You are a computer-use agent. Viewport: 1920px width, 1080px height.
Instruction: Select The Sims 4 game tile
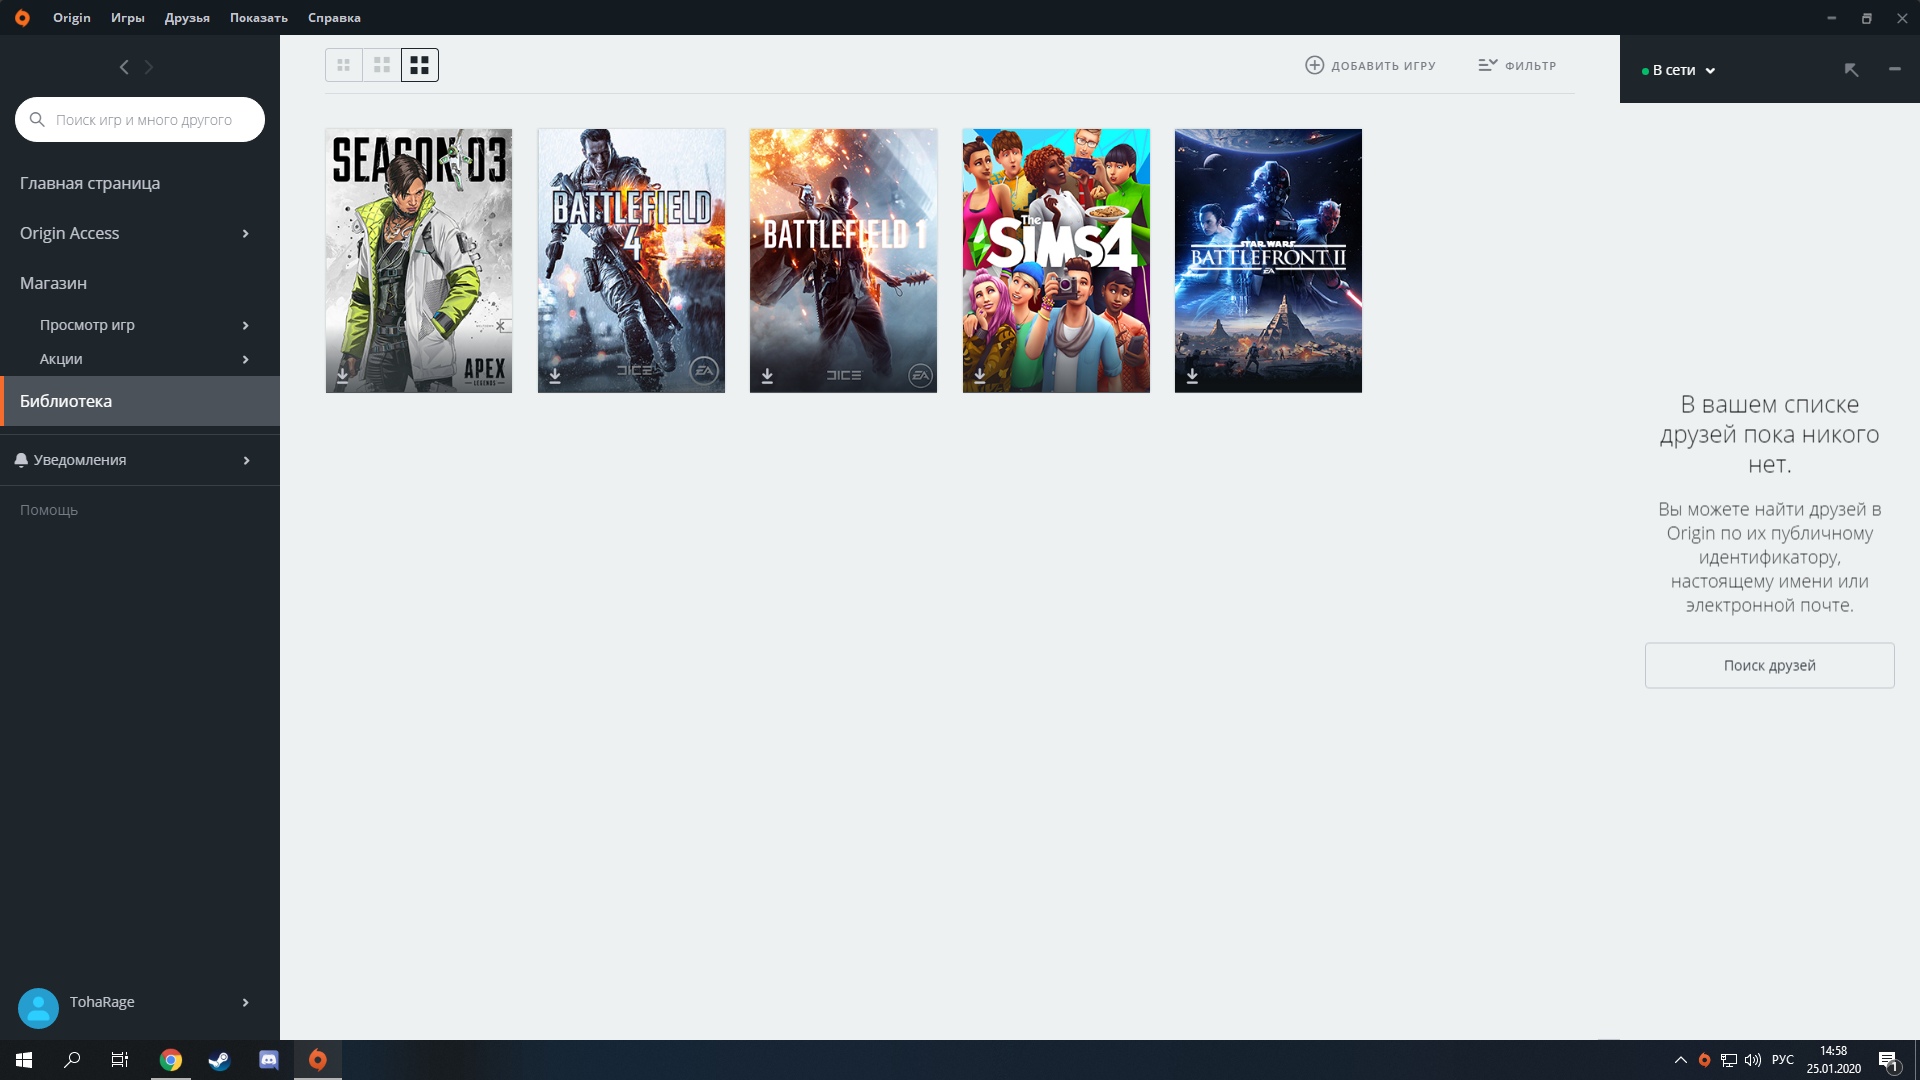pos(1056,260)
